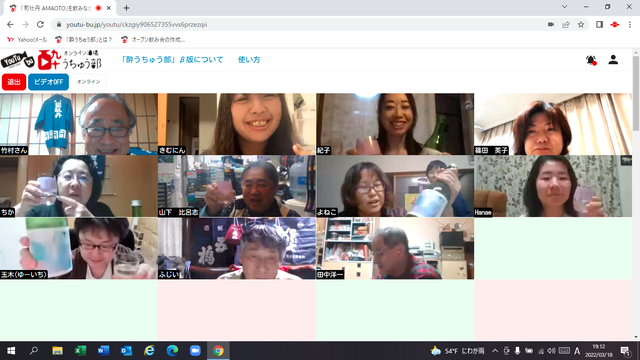Launch Word from the taskbar
Viewport: 640px width, 360px height.
click(x=103, y=351)
